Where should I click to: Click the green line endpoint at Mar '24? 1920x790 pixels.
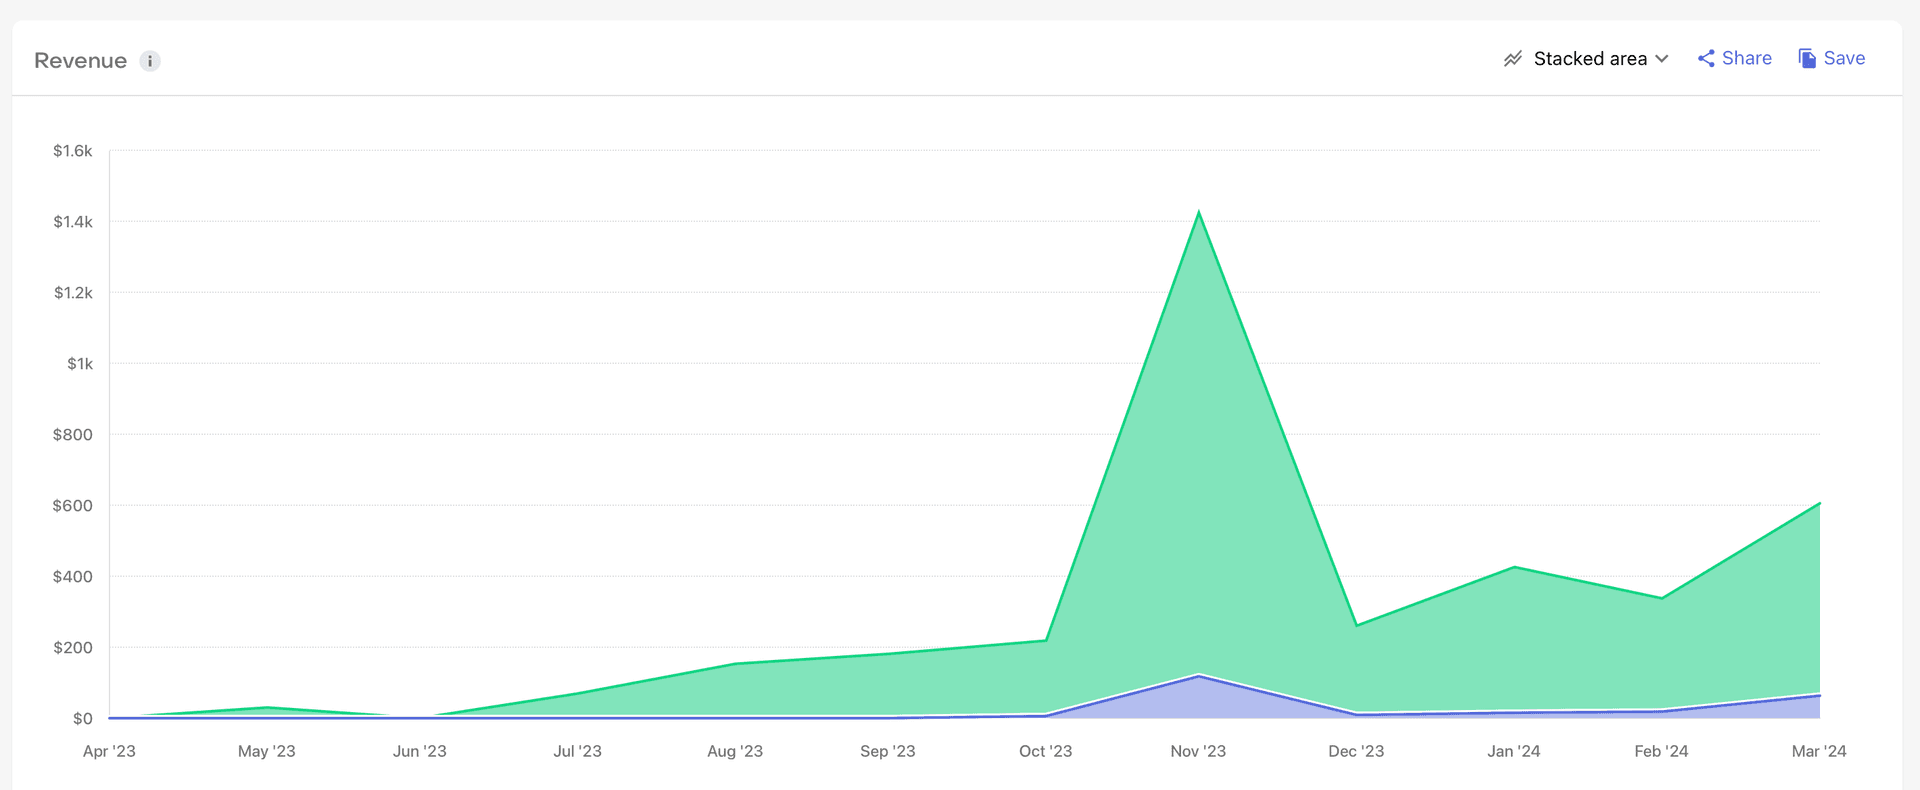tap(1819, 503)
